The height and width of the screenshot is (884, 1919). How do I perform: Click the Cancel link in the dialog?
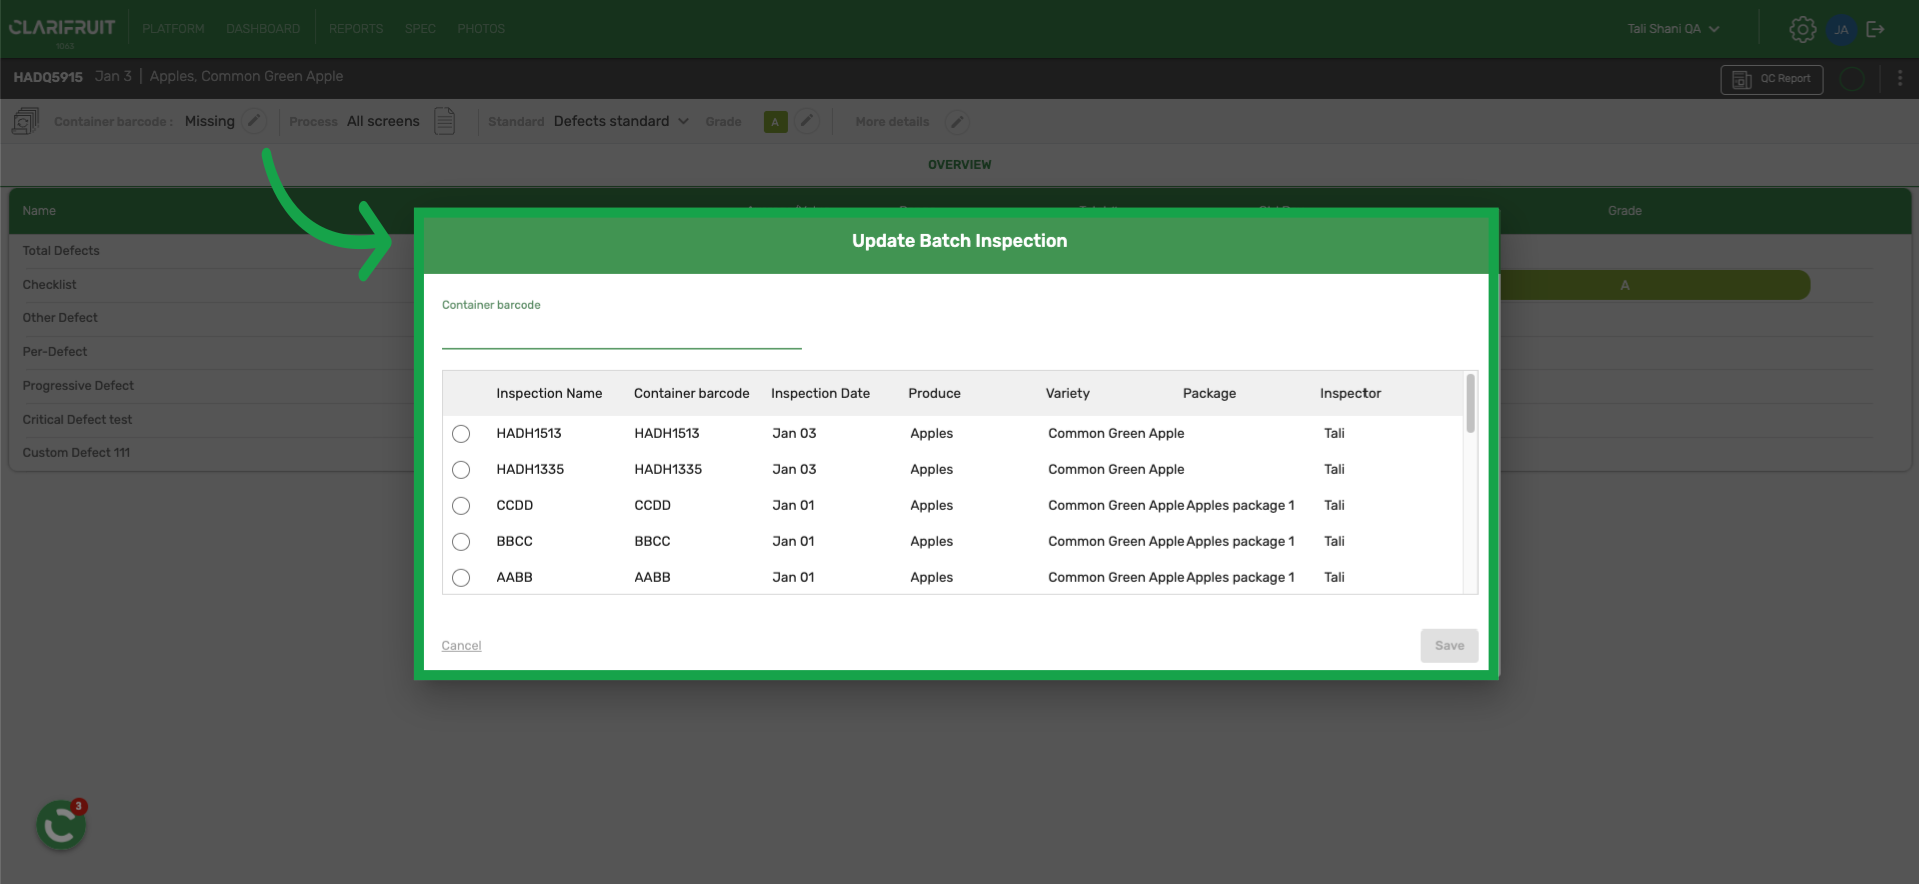click(x=461, y=646)
